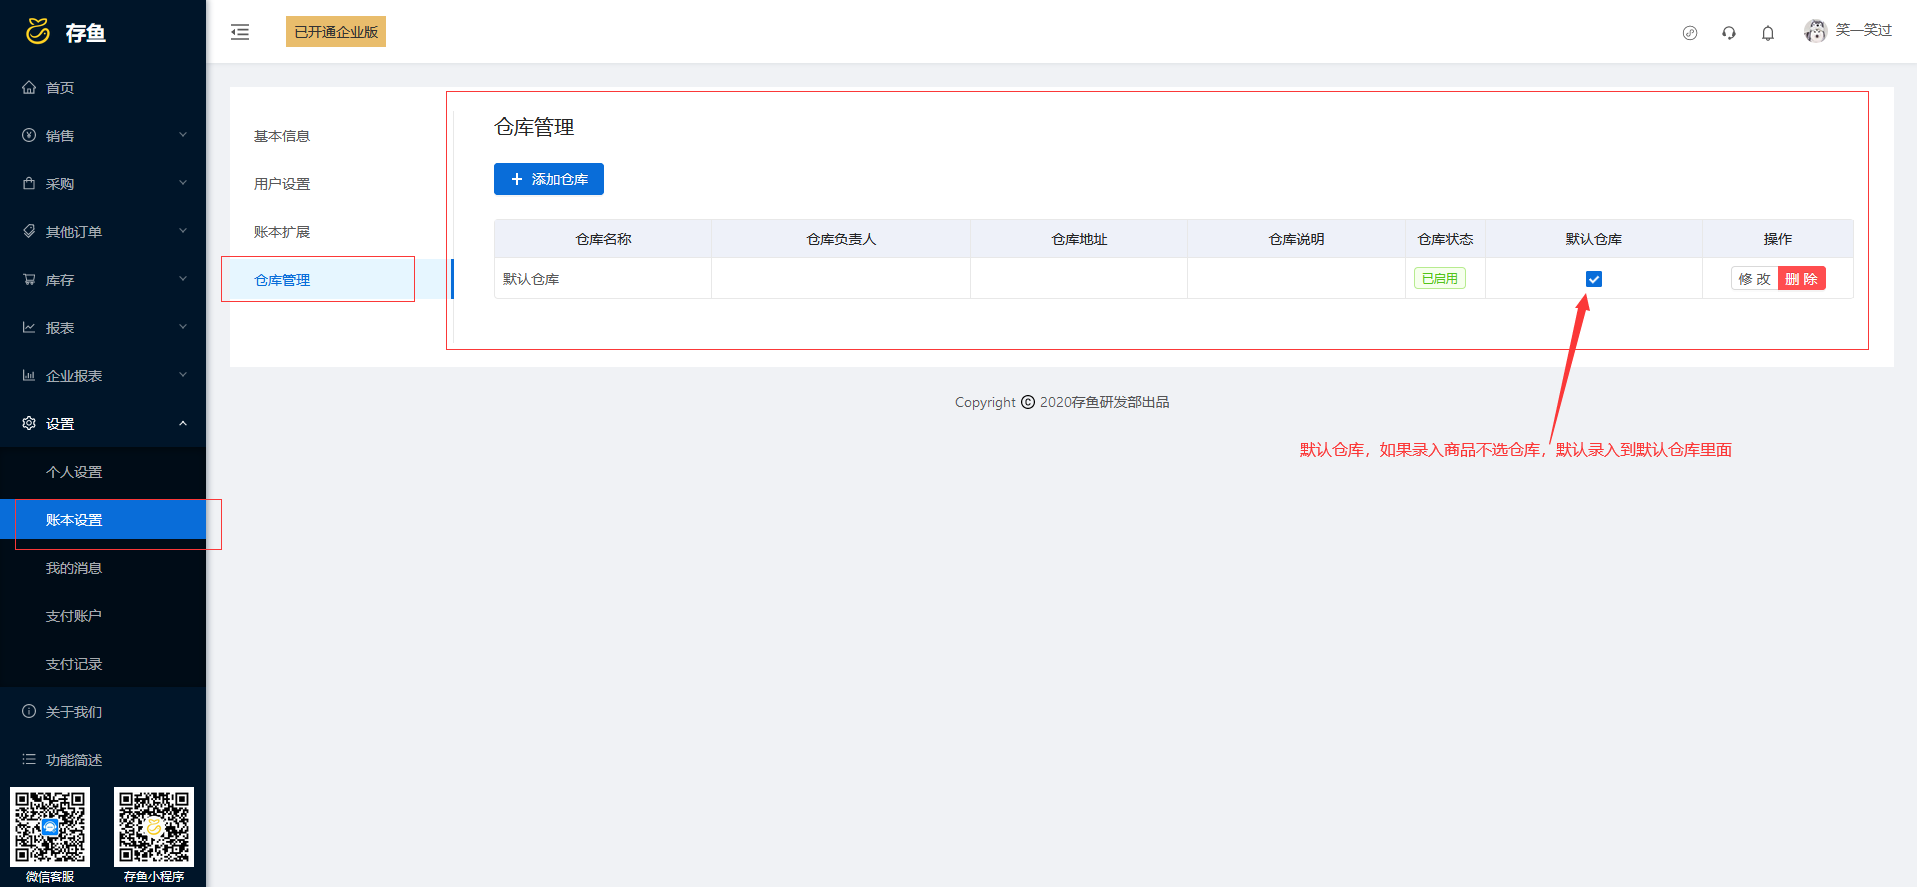Viewport: 1917px width, 887px height.
Task: Open 支付记录 submenu item
Action: pyautogui.click(x=103, y=664)
